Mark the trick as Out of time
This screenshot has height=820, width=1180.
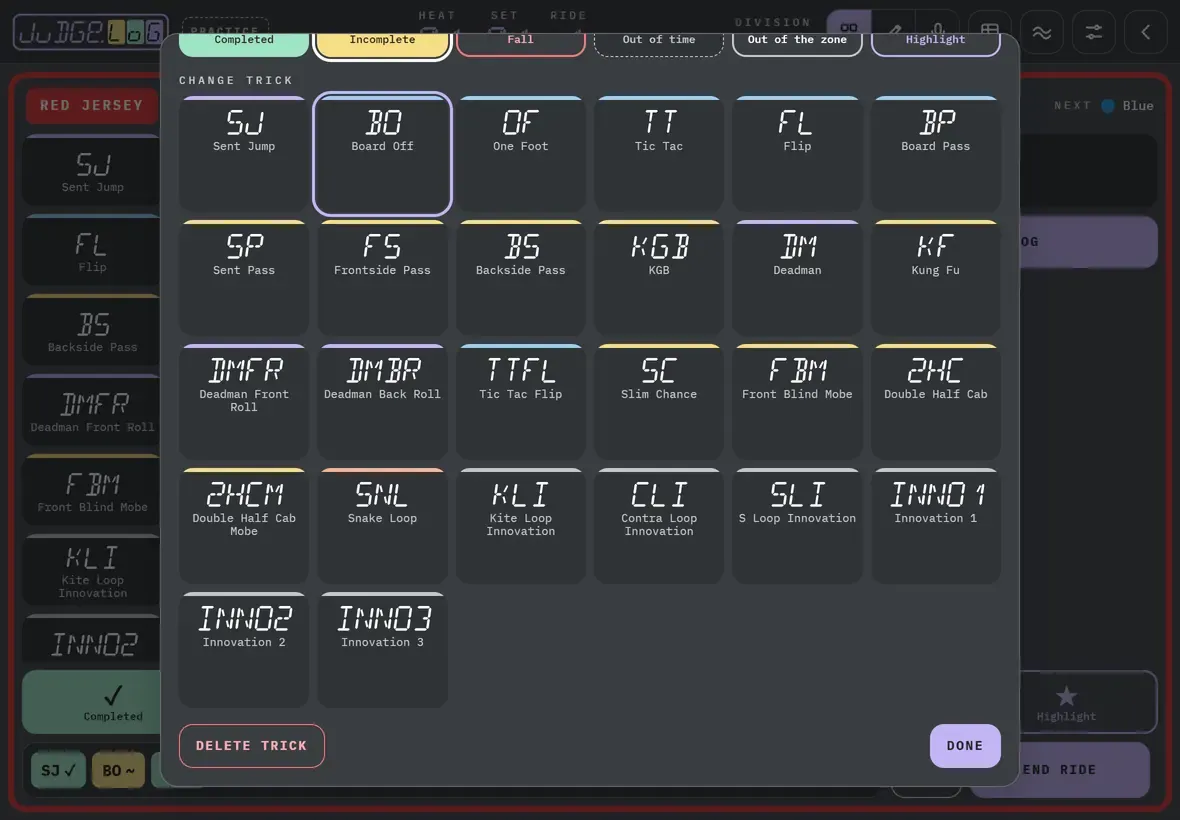coord(659,44)
